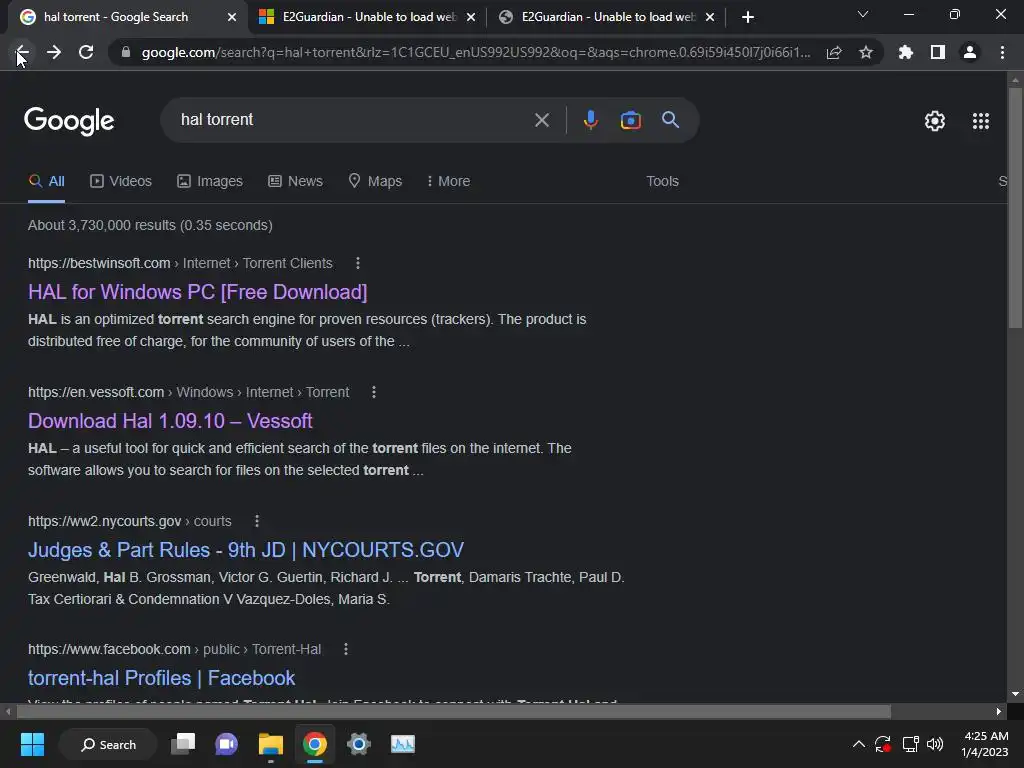The width and height of the screenshot is (1024, 768).
Task: Switch to Images results
Action: point(210,182)
